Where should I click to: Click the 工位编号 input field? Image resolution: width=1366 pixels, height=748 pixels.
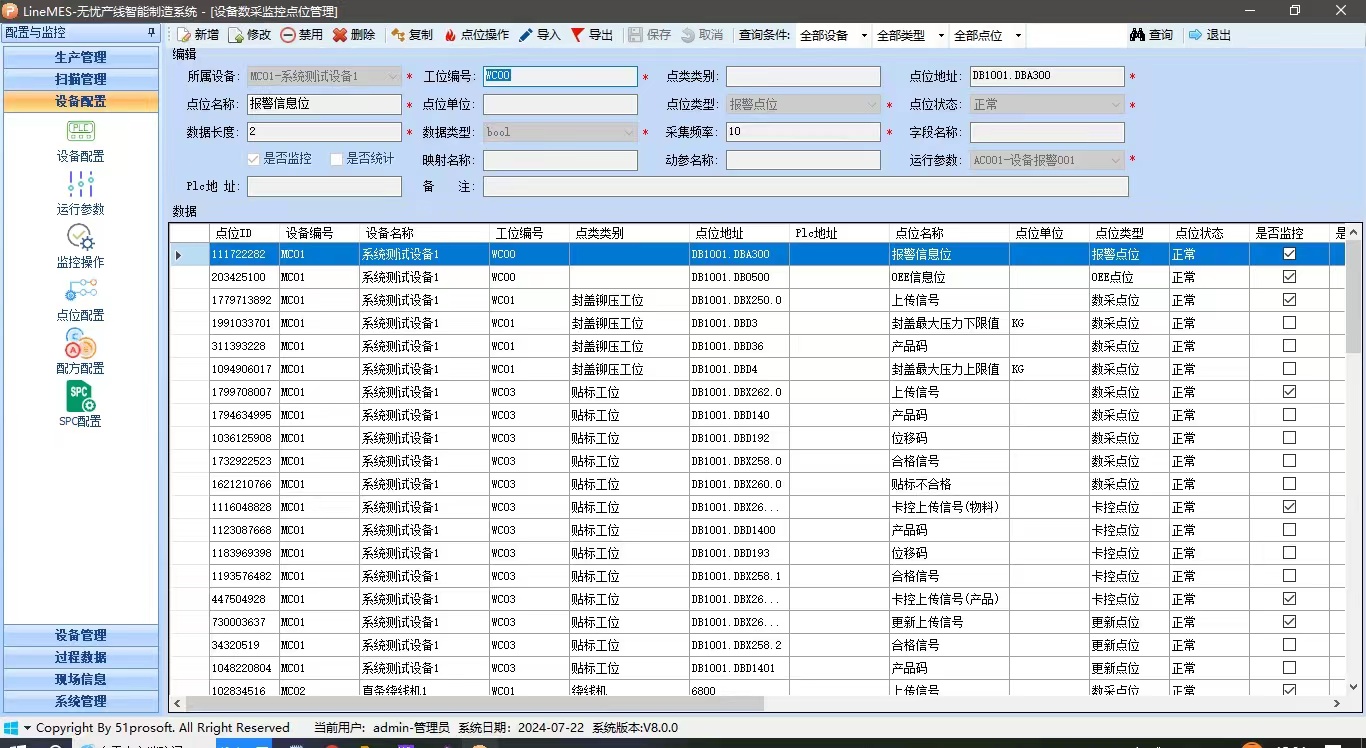(x=560, y=76)
